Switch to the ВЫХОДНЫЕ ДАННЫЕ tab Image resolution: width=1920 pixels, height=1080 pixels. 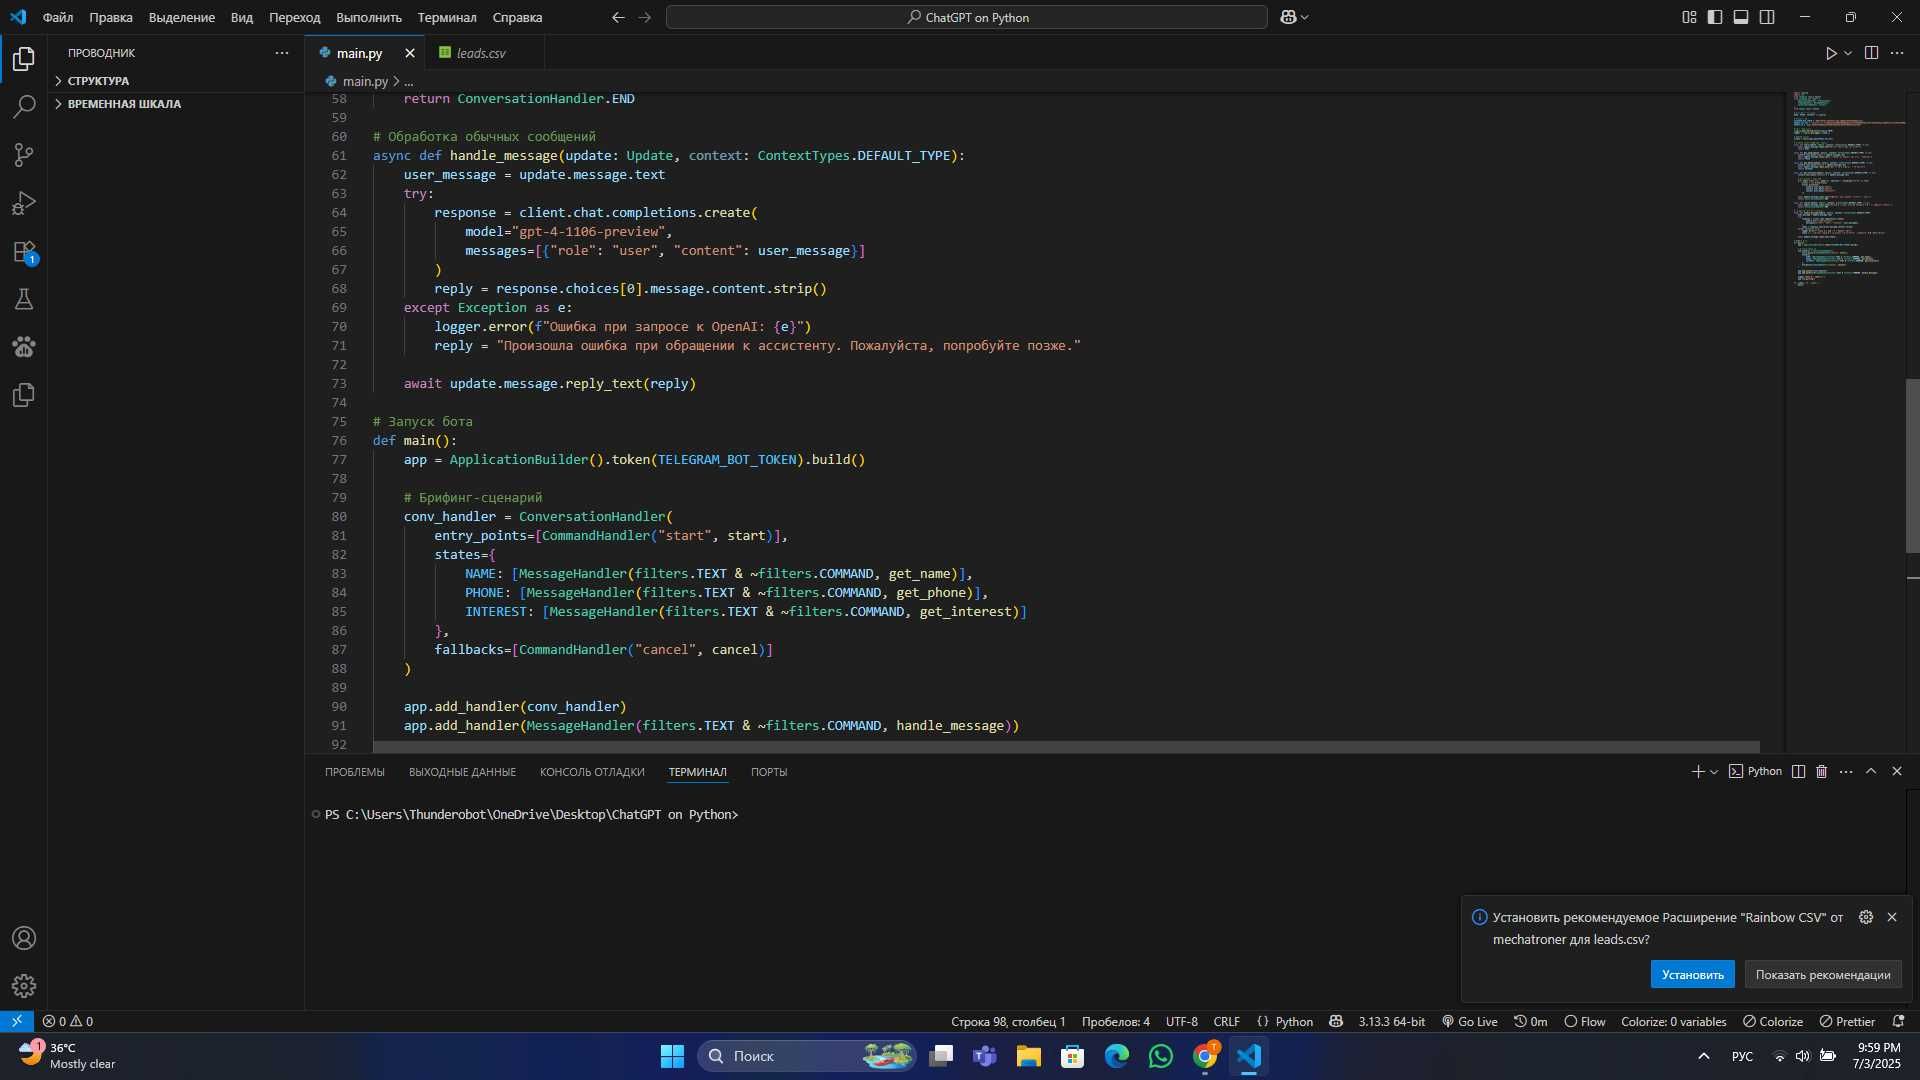pos(462,772)
